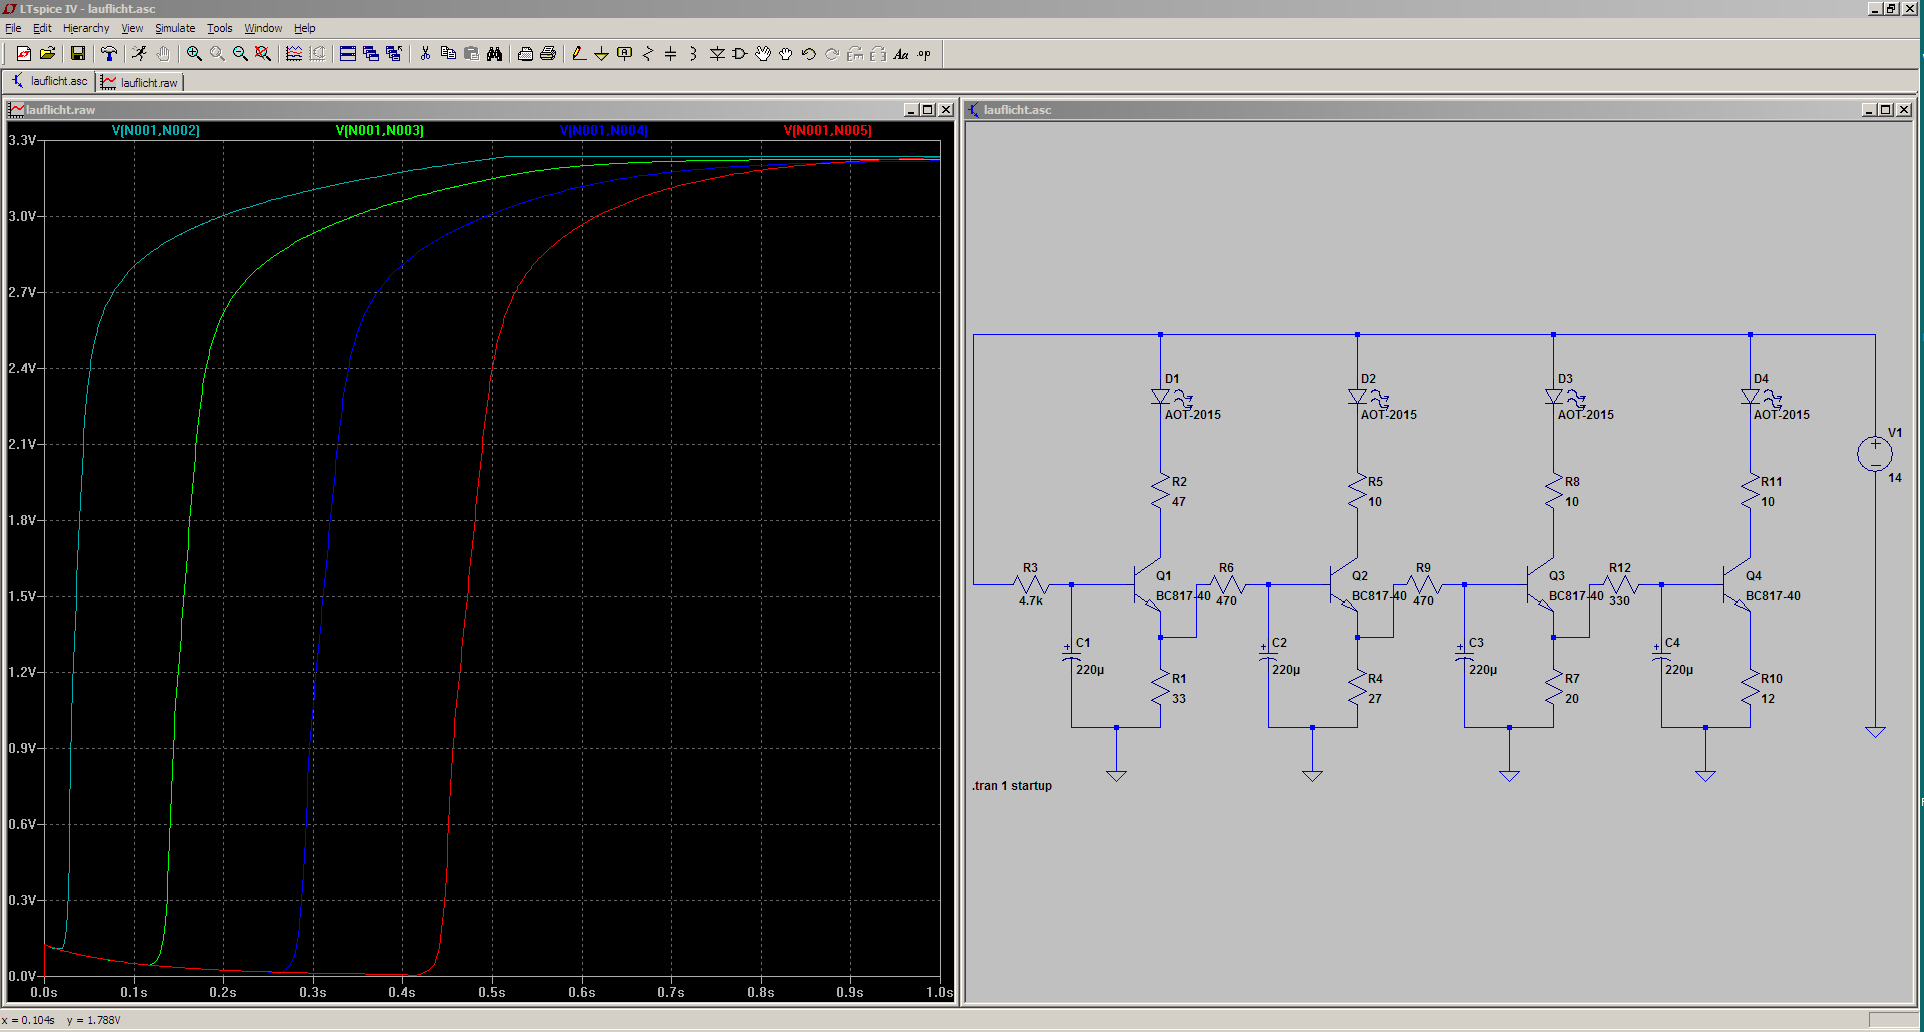The image size is (1924, 1032).
Task: Select the Resistor placement tool
Action: click(x=648, y=54)
